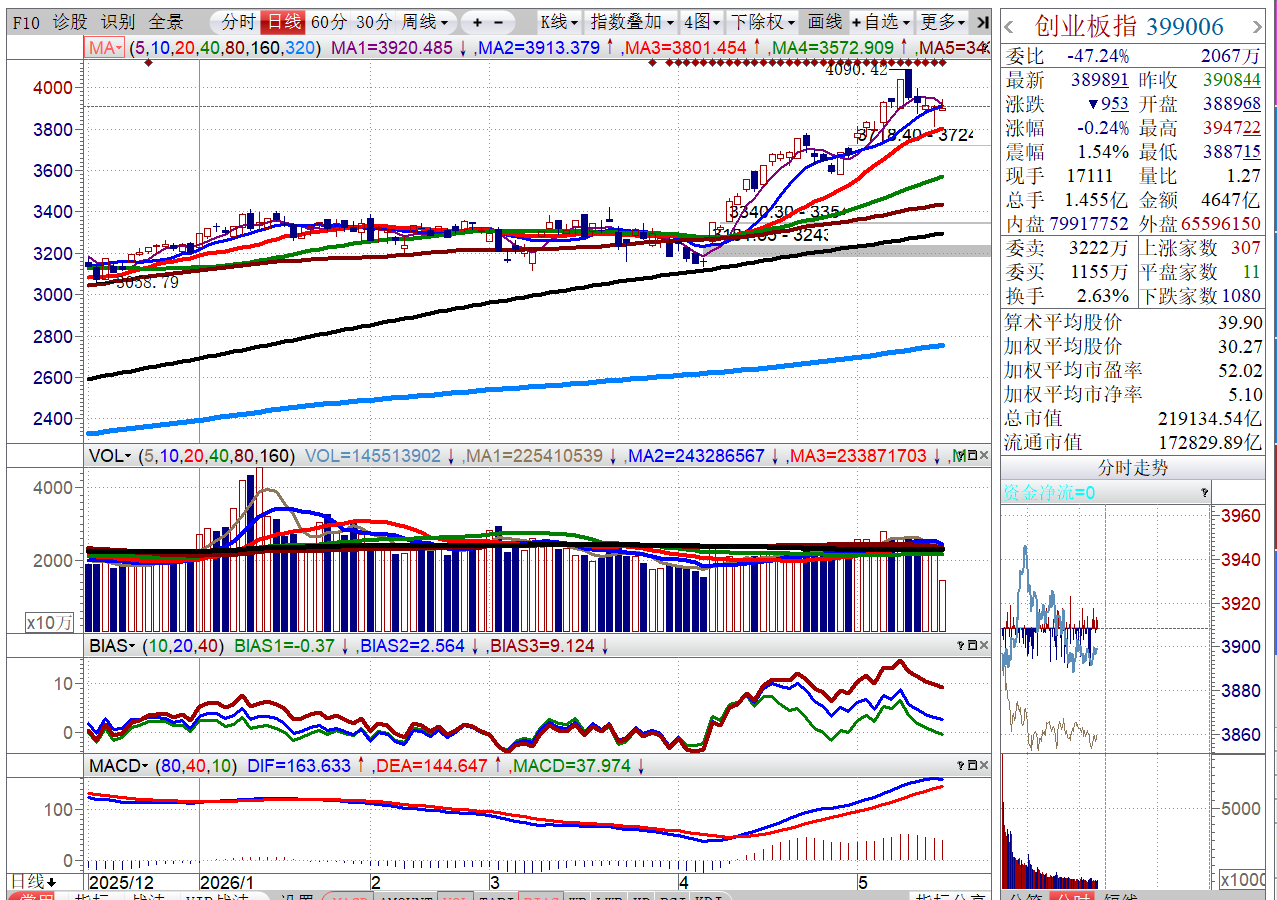Open the MA indicator selector dropdown
This screenshot has width=1277, height=900.
pos(105,47)
